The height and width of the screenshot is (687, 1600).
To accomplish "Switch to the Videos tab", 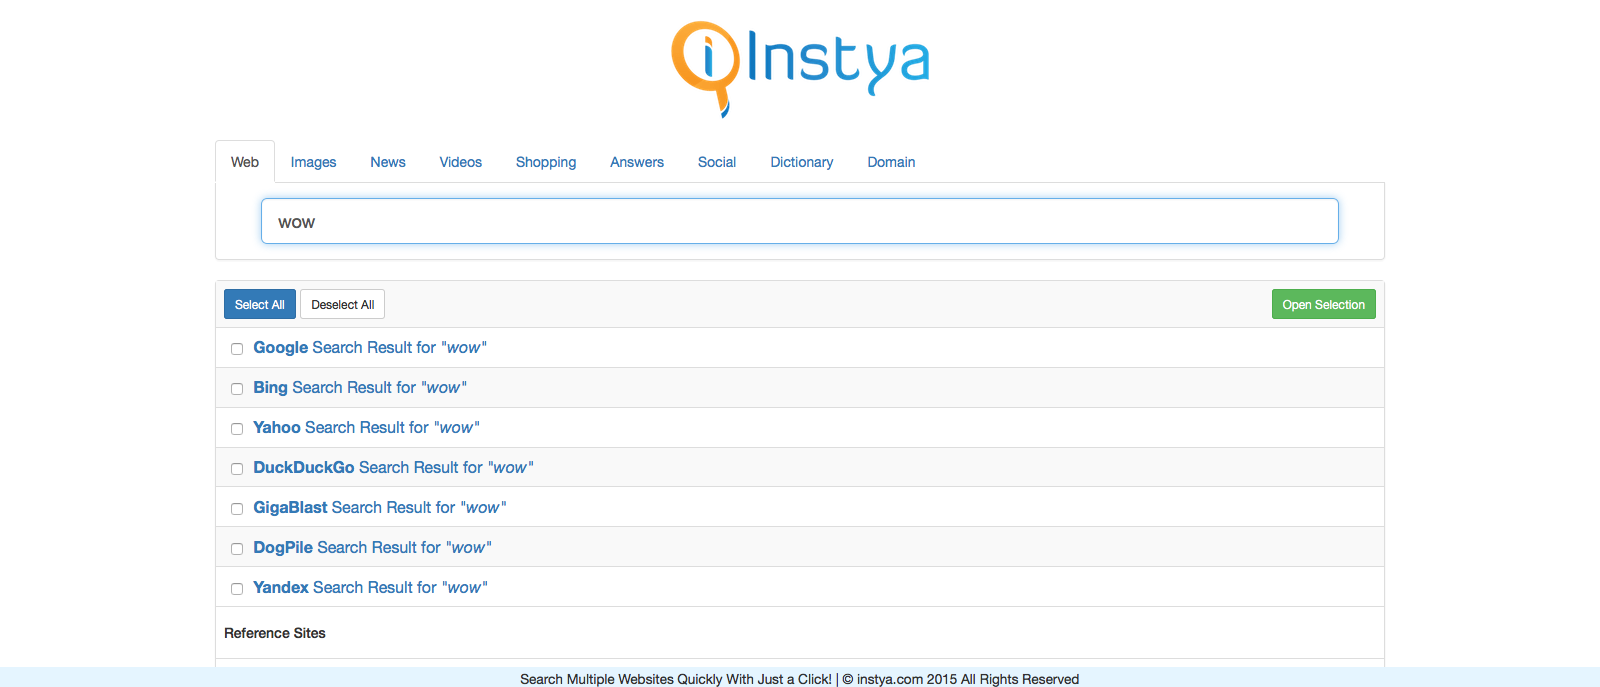I will tap(461, 162).
